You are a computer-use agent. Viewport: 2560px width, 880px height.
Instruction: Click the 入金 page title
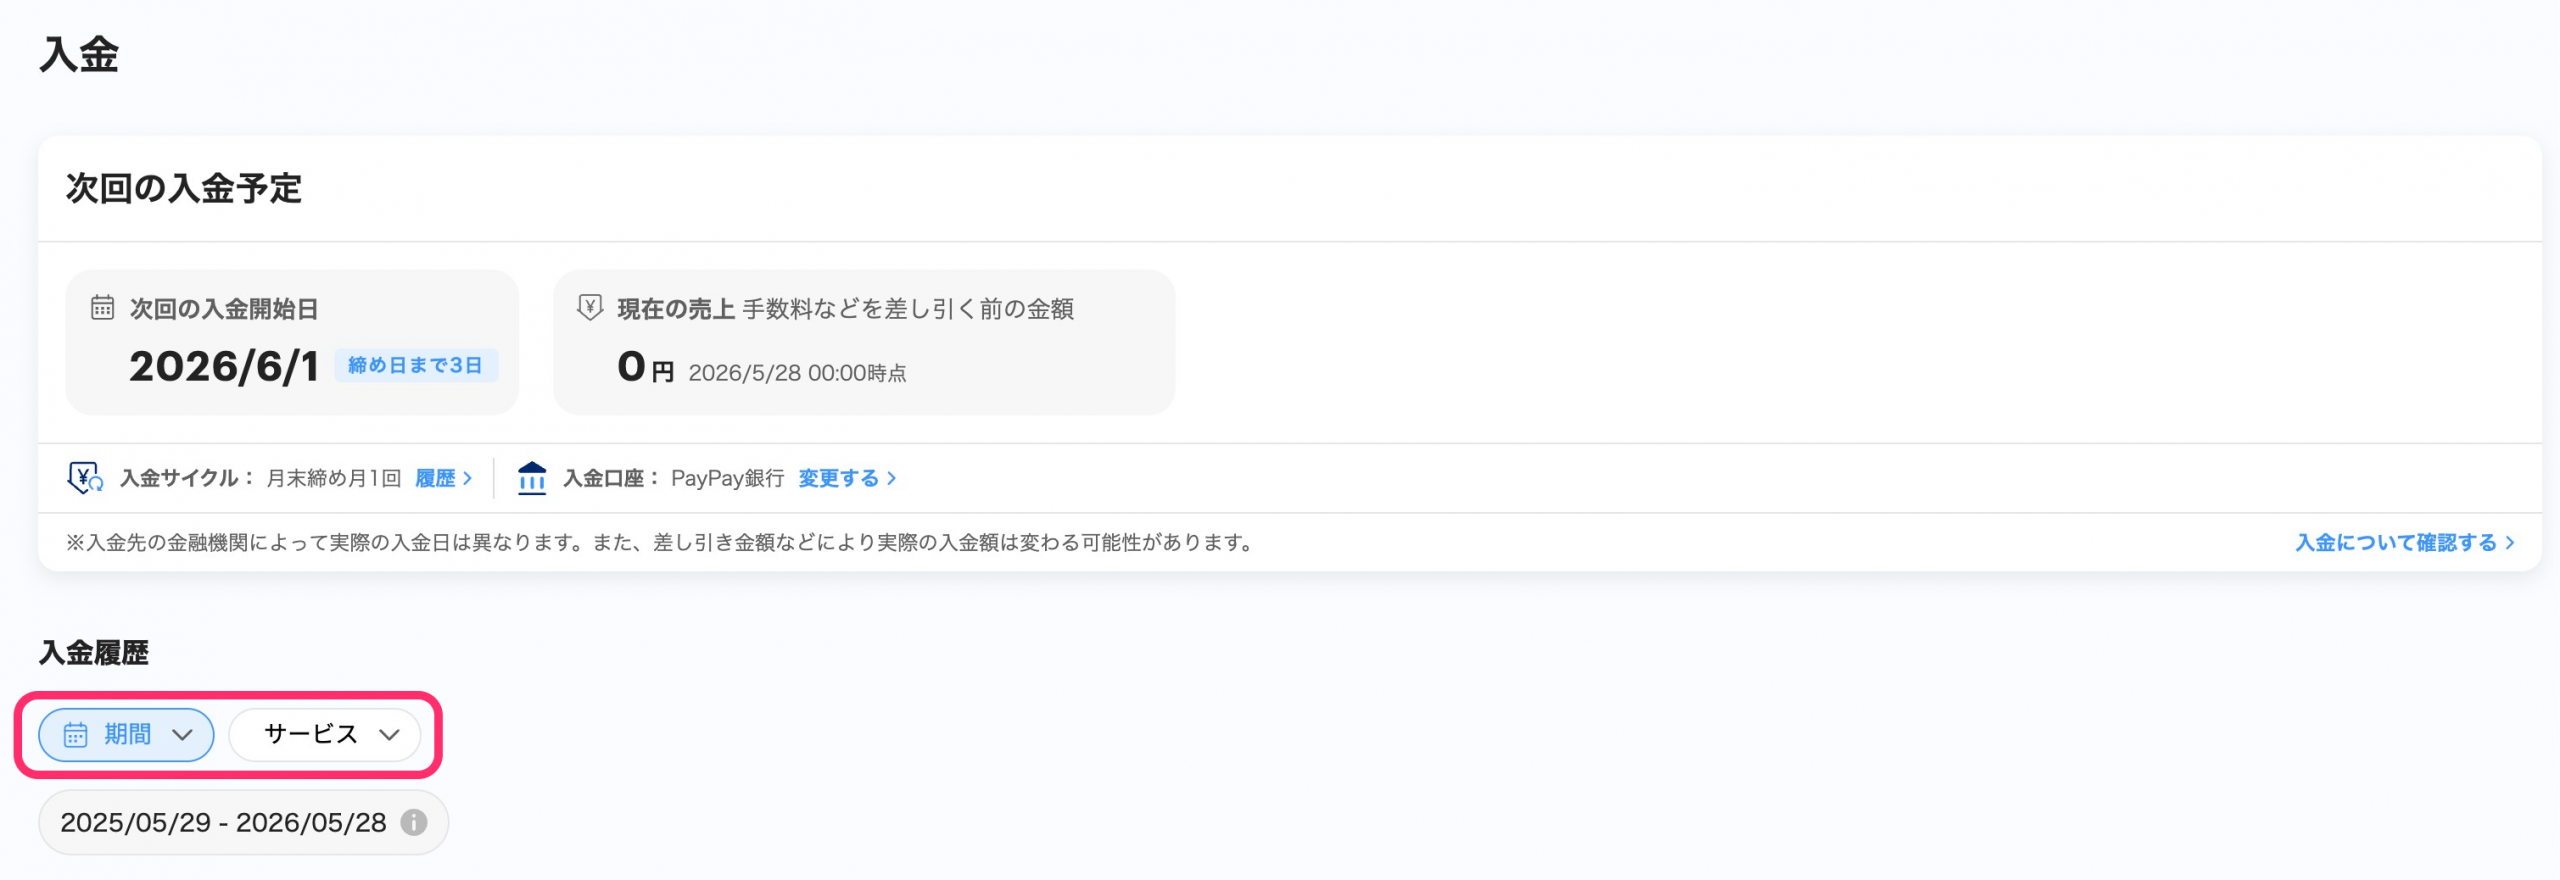79,54
